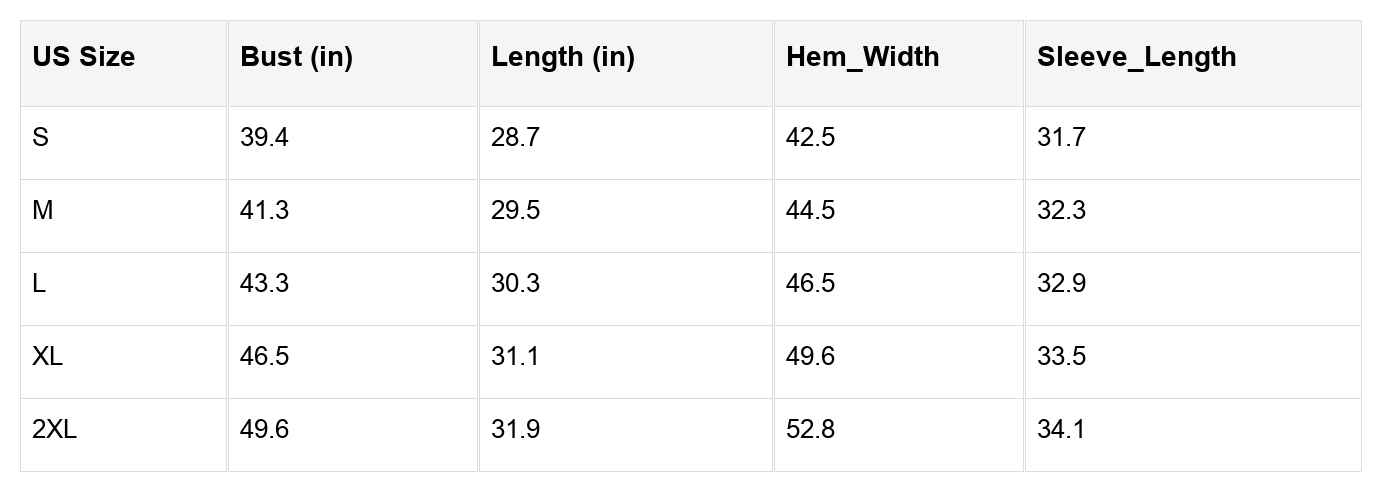Select bust value 43.3 for size L

coord(264,283)
